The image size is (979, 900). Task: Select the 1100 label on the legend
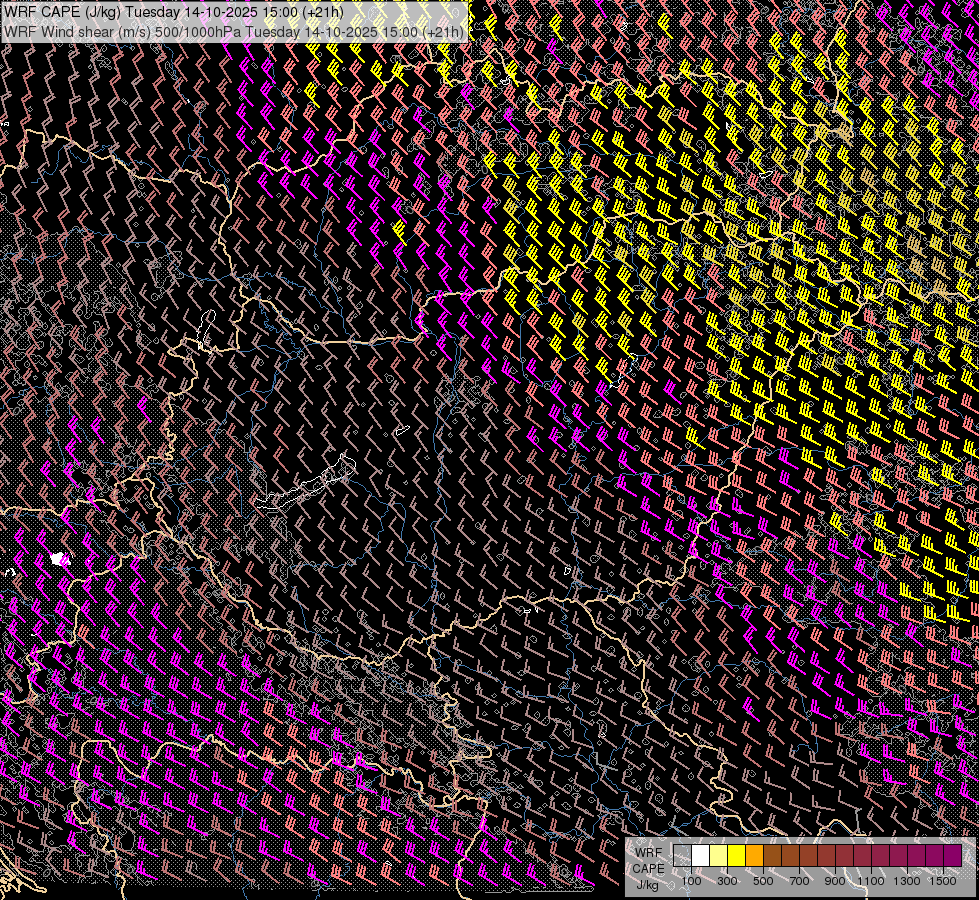871,881
